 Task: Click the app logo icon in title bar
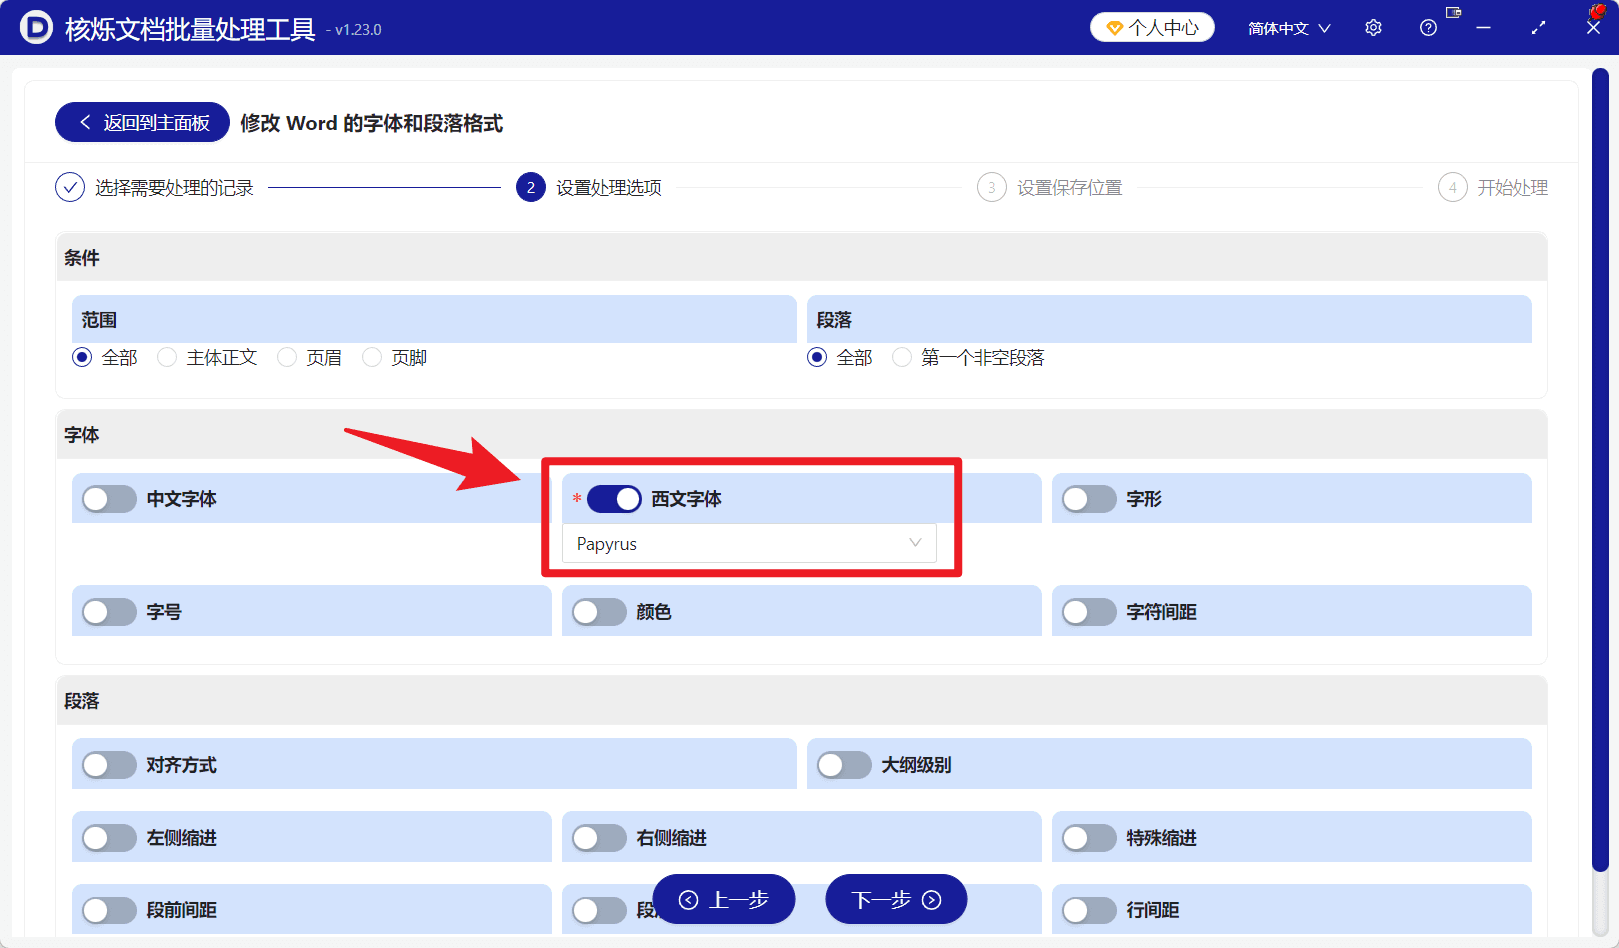pyautogui.click(x=36, y=27)
